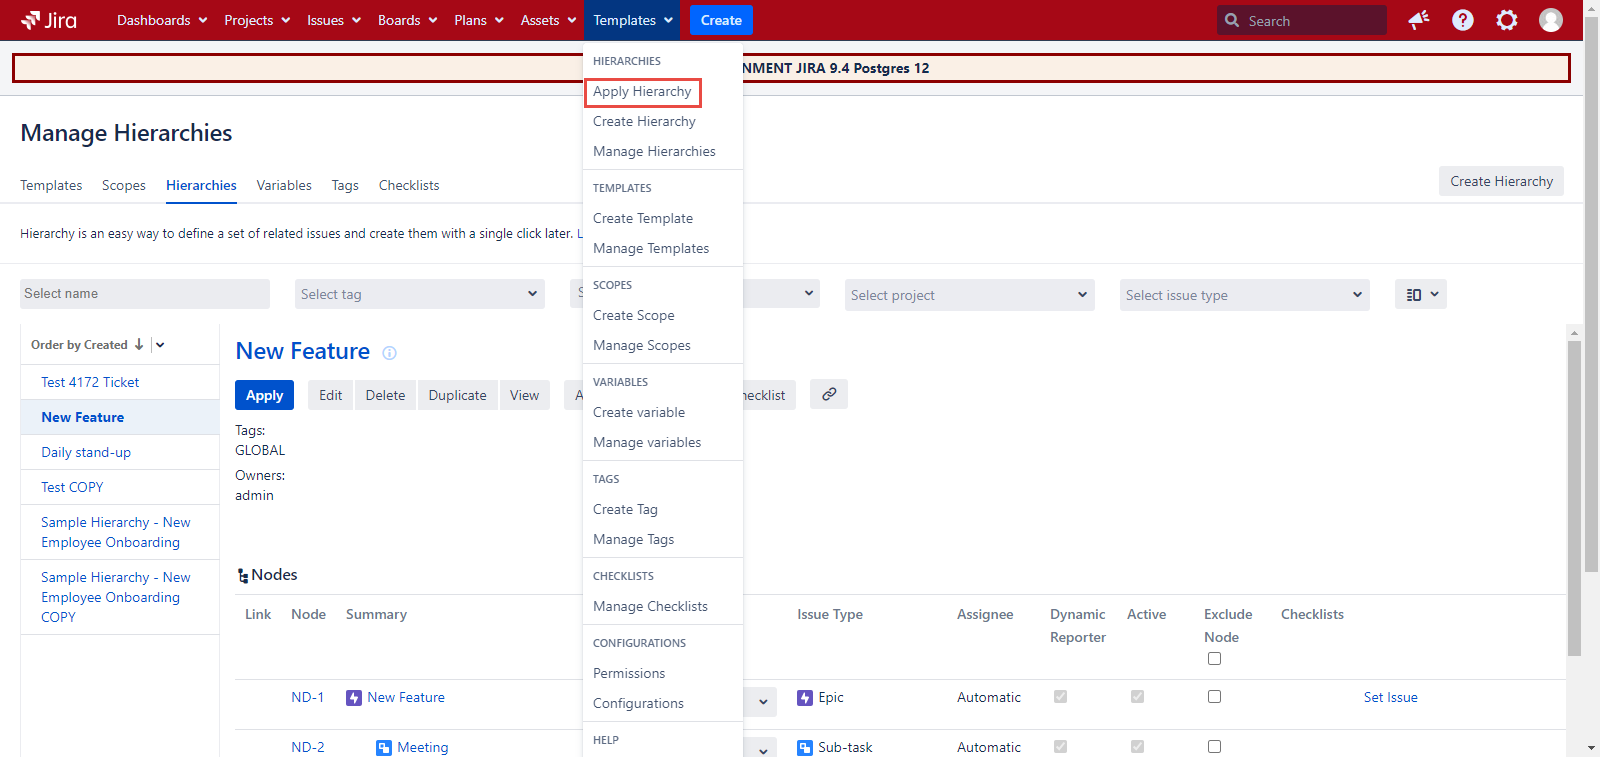Open the settings gear icon

(x=1506, y=20)
